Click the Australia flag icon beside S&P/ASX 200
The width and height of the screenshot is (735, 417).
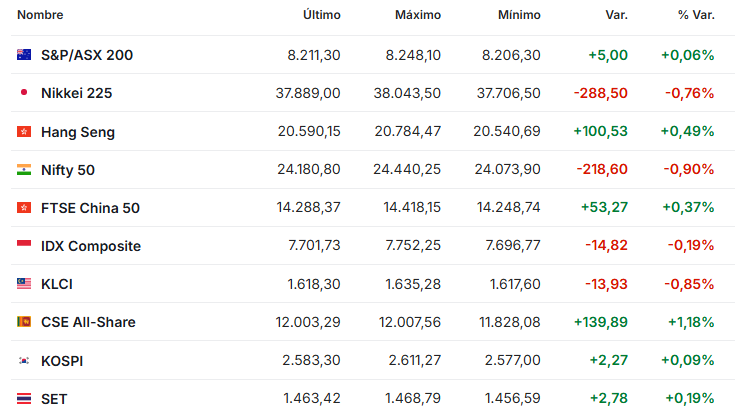coord(24,55)
